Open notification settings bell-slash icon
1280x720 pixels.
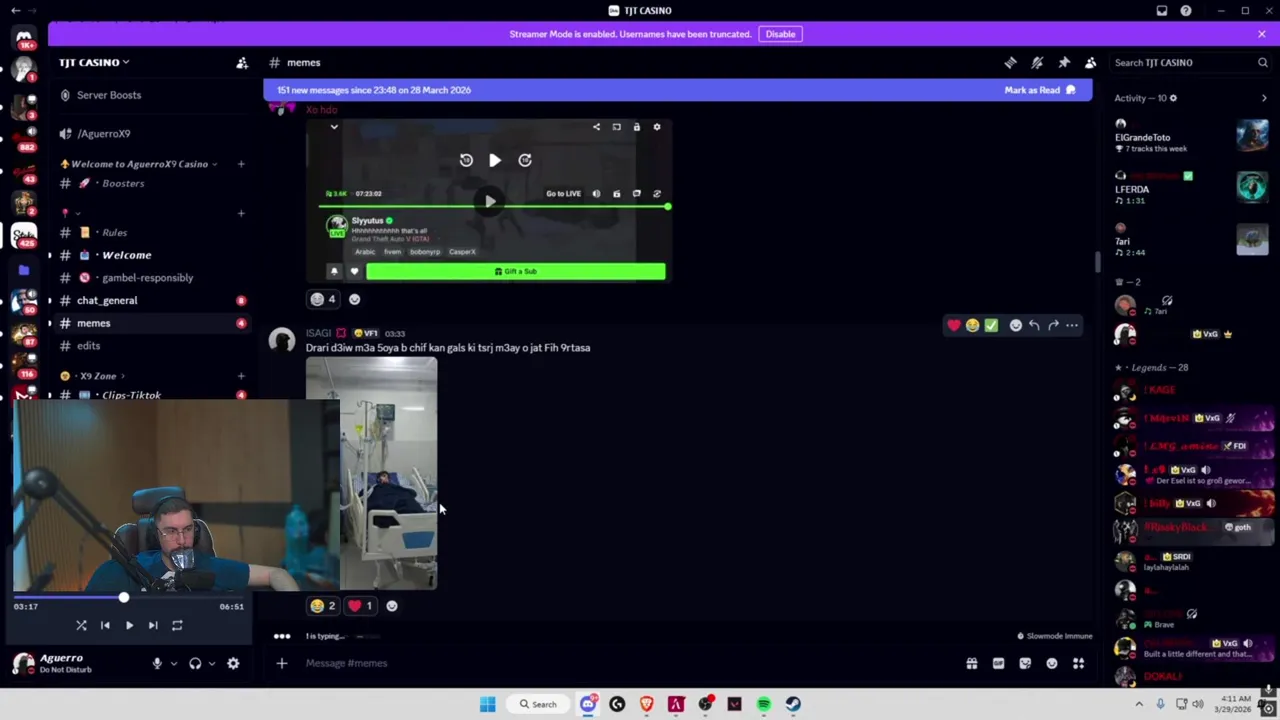point(1037,63)
